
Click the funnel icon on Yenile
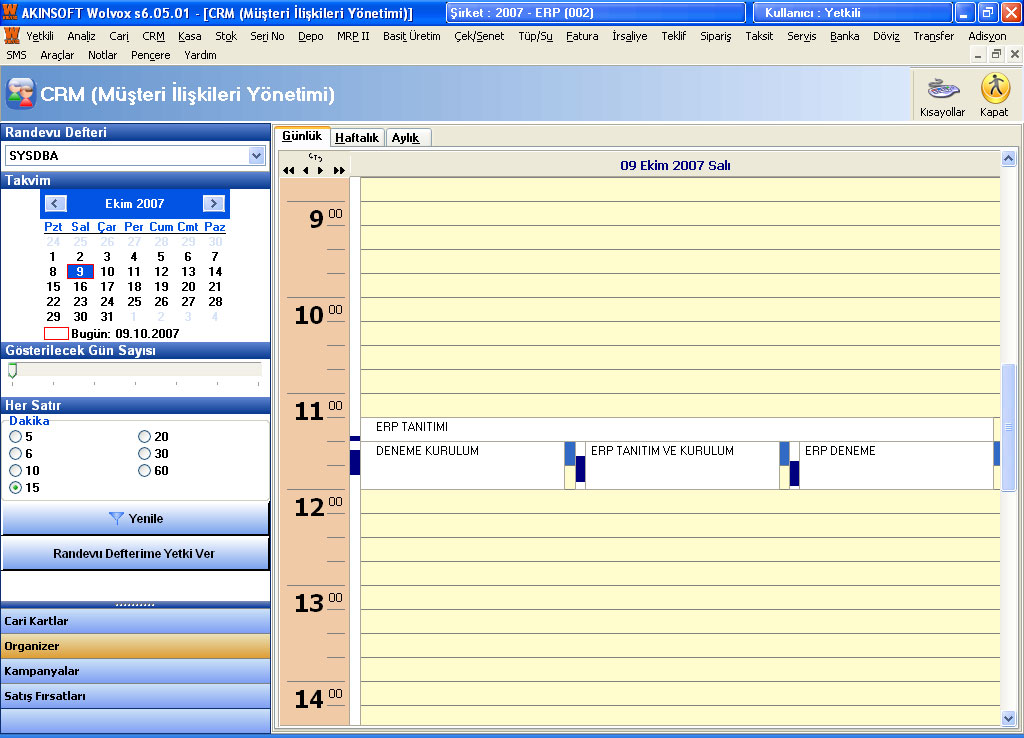(x=116, y=519)
